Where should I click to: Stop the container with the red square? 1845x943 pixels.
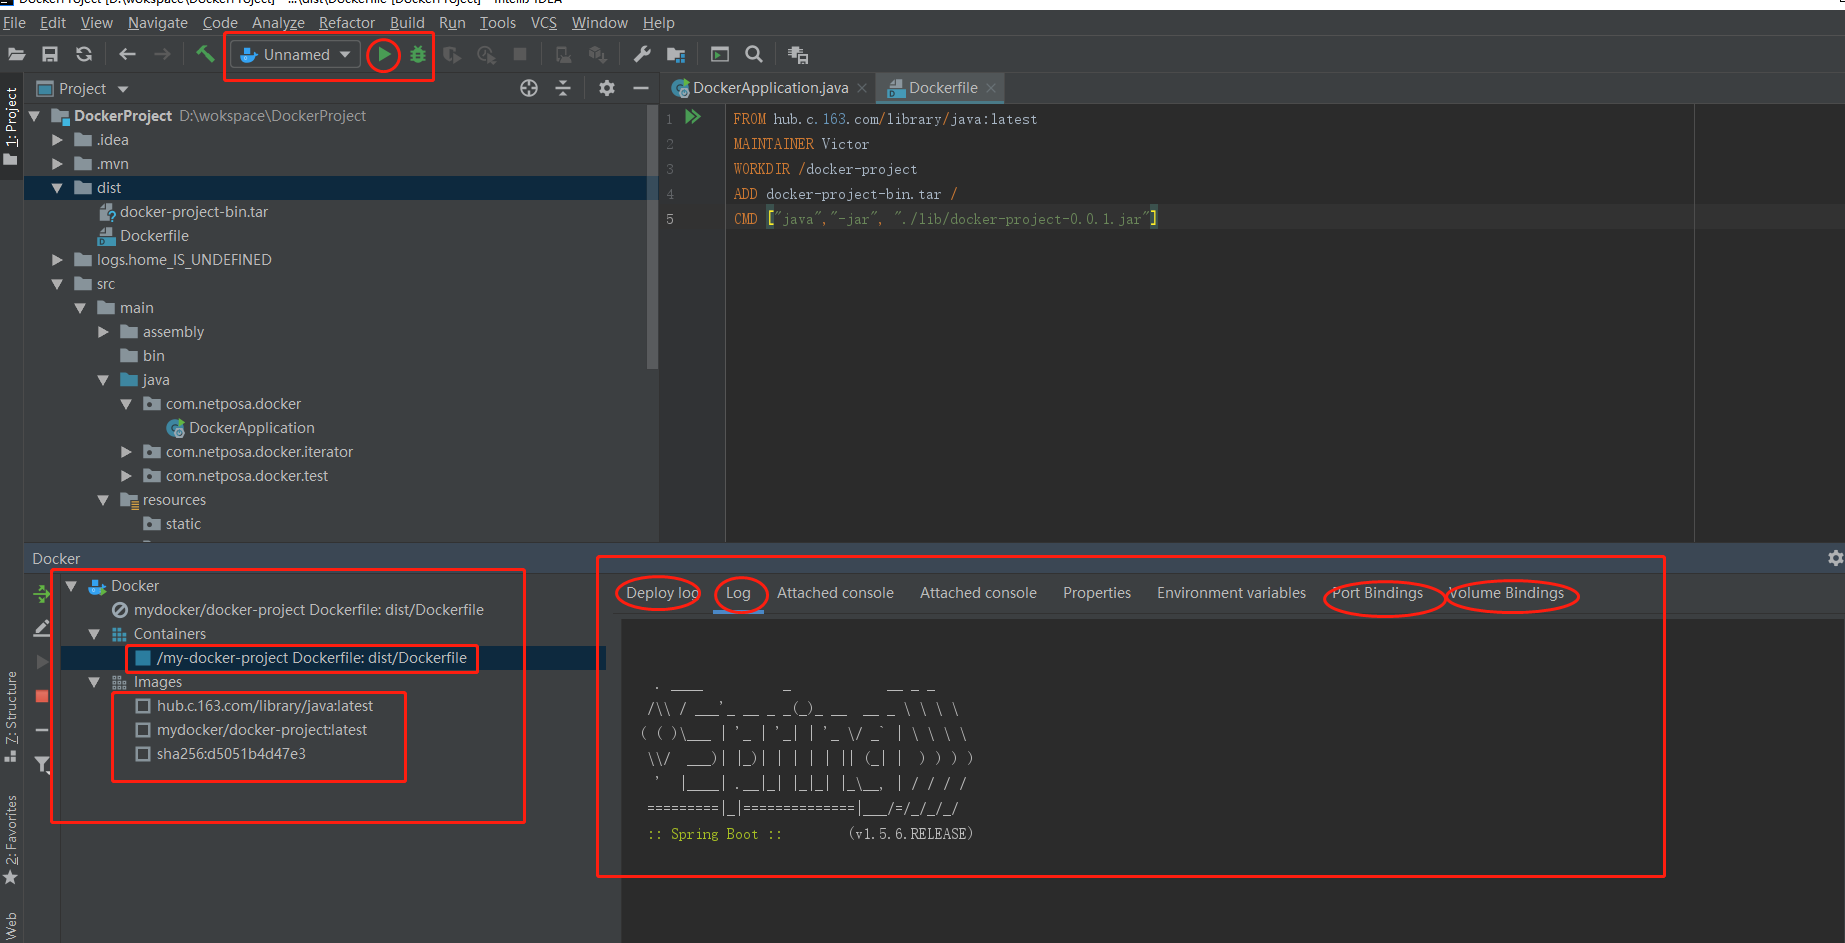(x=42, y=696)
